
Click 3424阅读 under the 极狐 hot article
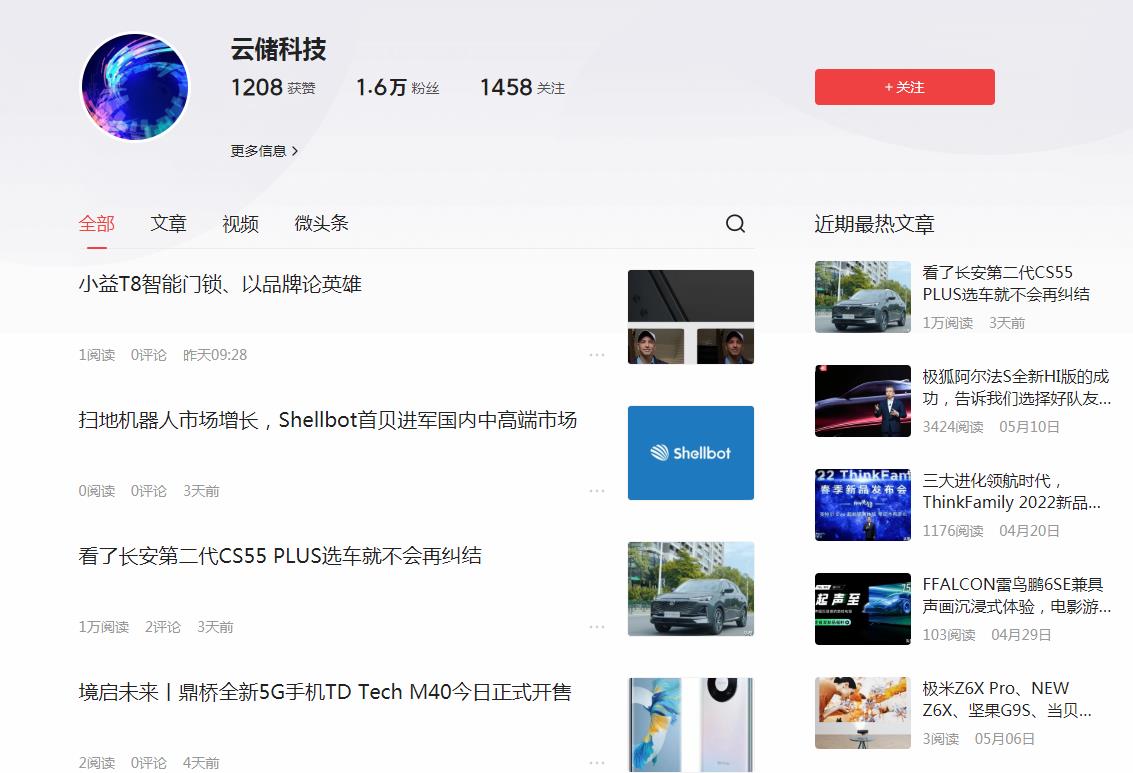[952, 427]
